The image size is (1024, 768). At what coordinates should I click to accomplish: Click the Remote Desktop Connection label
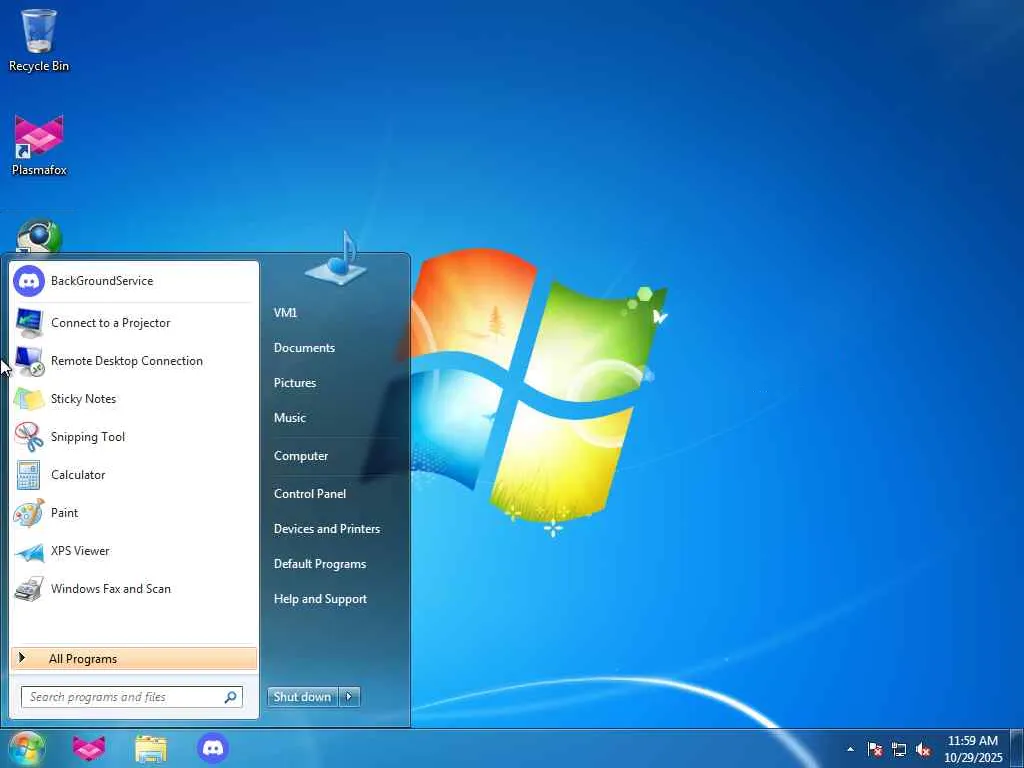click(x=127, y=361)
